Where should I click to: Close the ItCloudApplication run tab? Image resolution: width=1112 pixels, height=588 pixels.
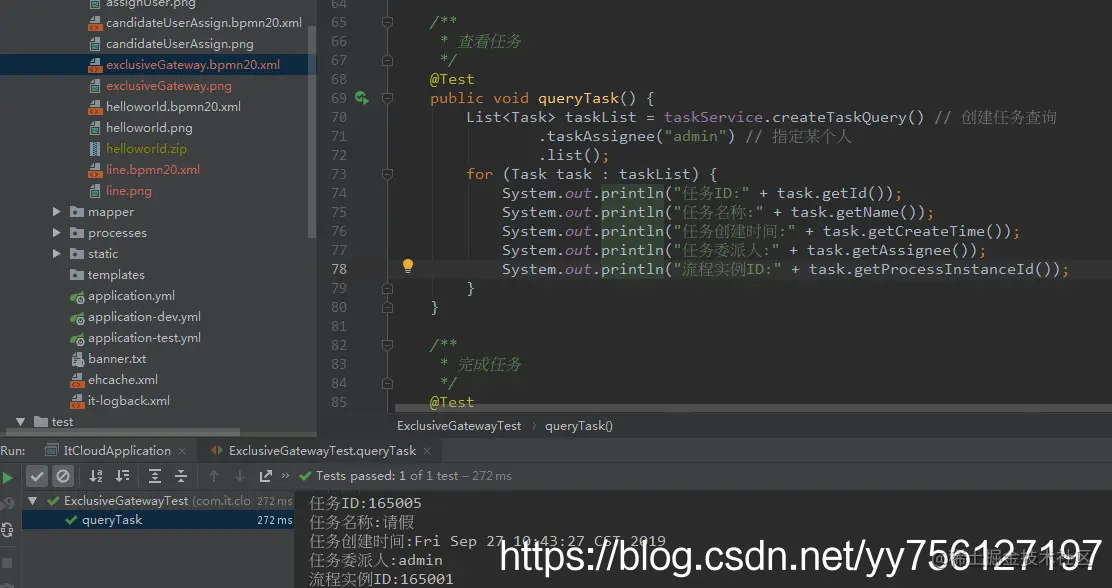click(182, 451)
